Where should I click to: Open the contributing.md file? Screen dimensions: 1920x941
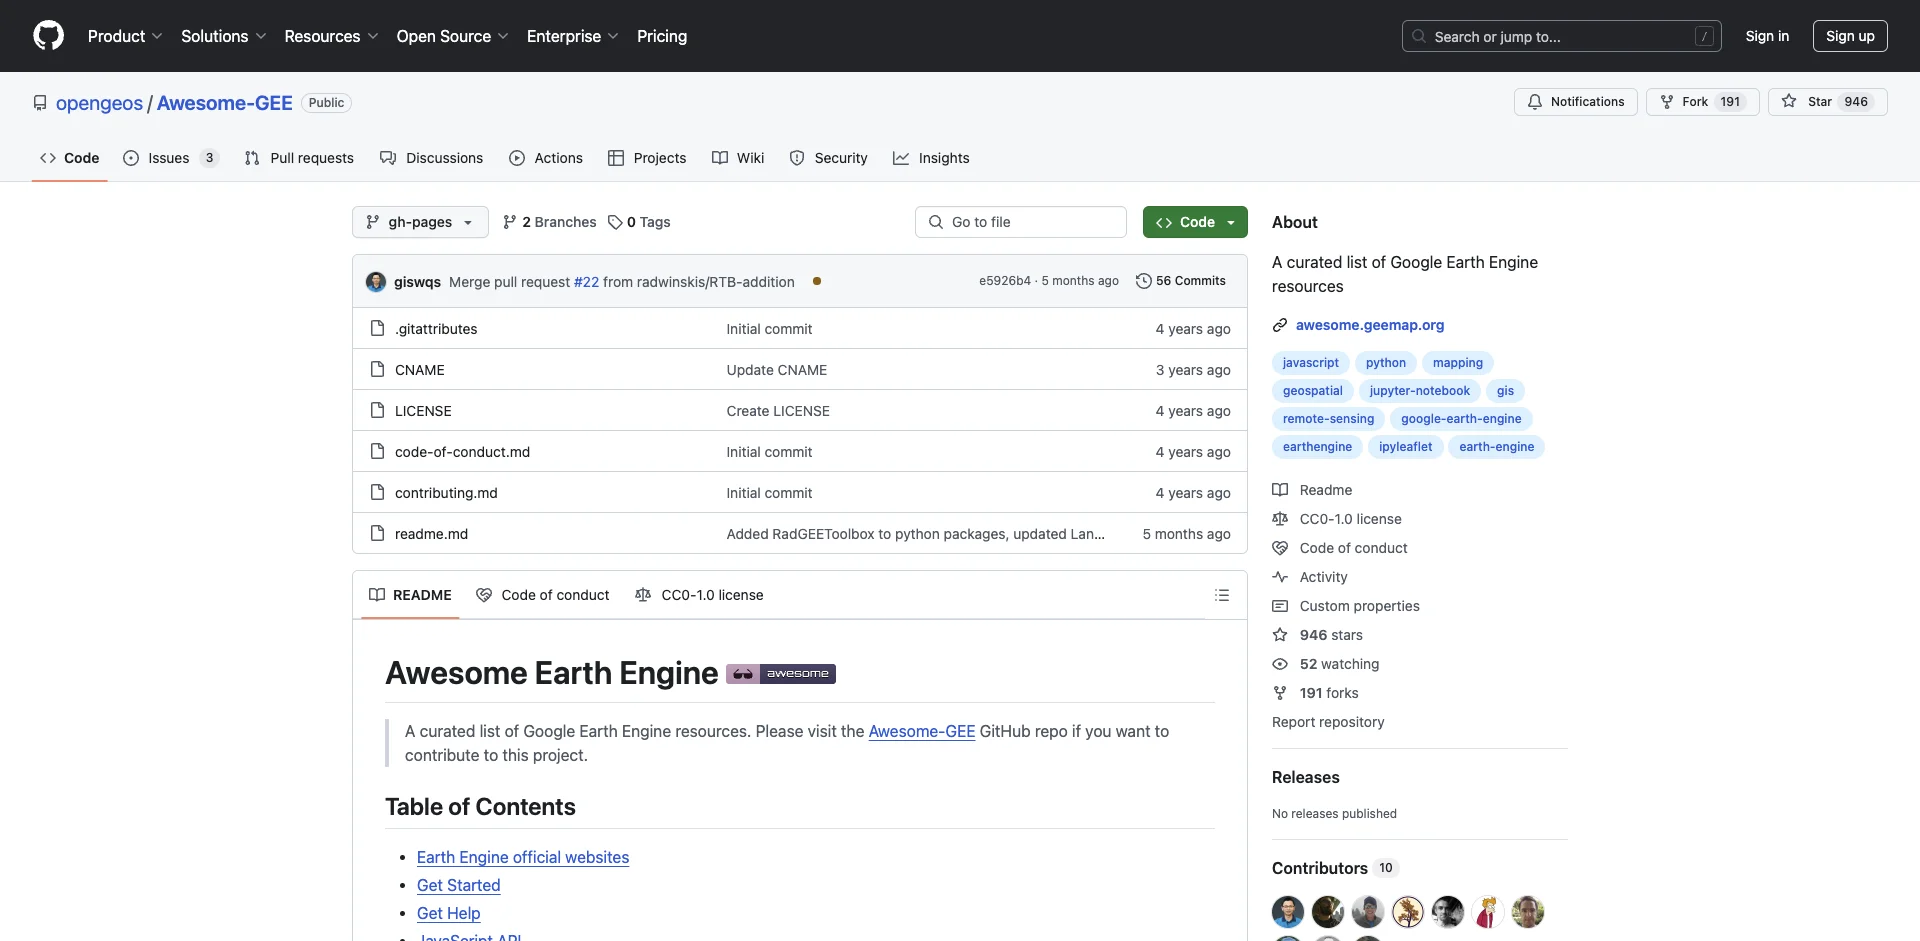[x=446, y=493]
